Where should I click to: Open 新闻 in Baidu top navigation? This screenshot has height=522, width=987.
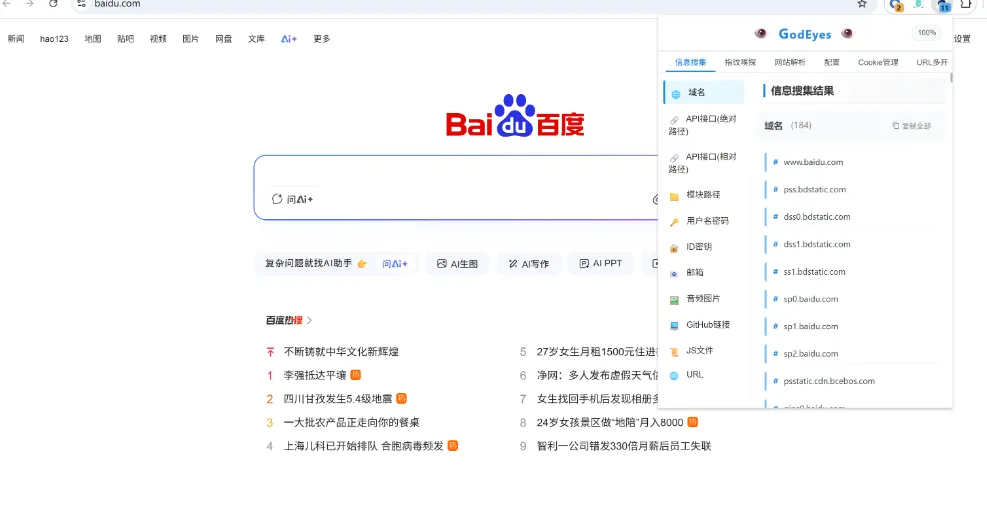pyautogui.click(x=16, y=39)
